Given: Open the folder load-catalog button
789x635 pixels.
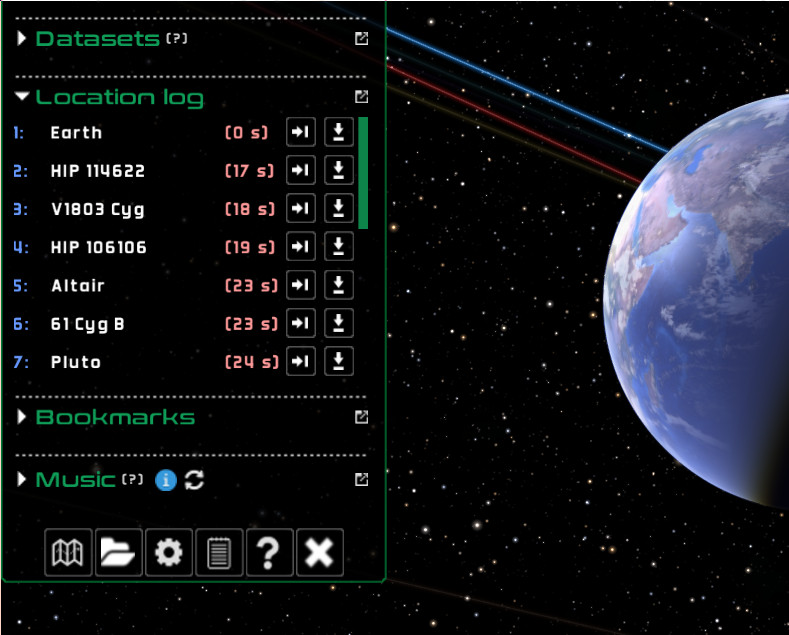Looking at the screenshot, I should click(x=119, y=552).
